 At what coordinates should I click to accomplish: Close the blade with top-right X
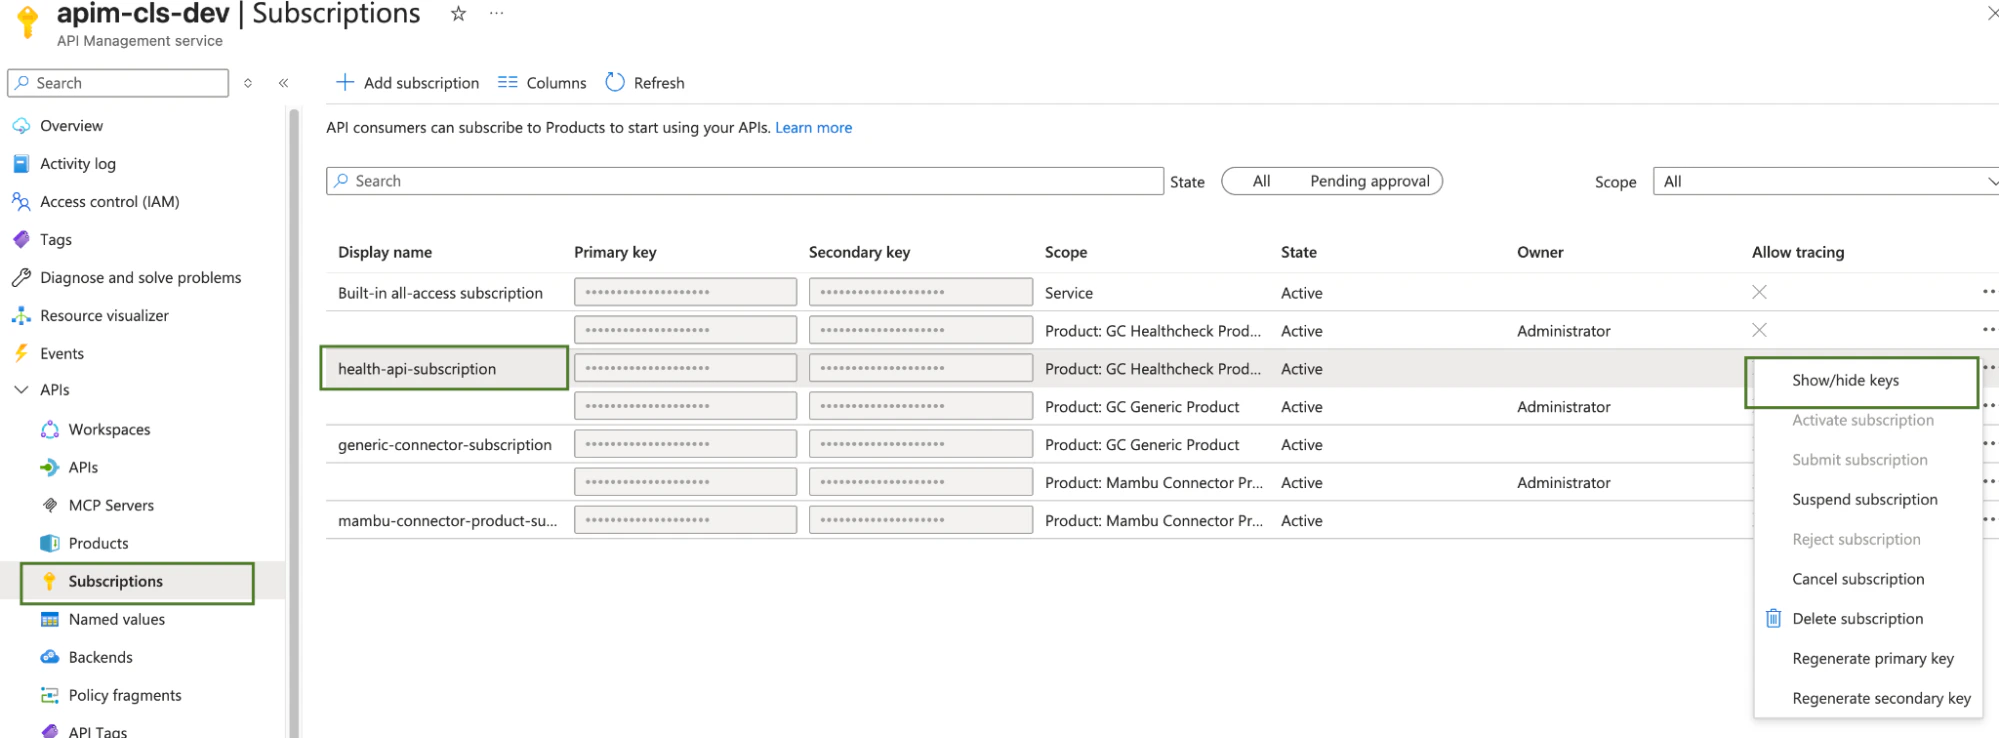click(1992, 13)
